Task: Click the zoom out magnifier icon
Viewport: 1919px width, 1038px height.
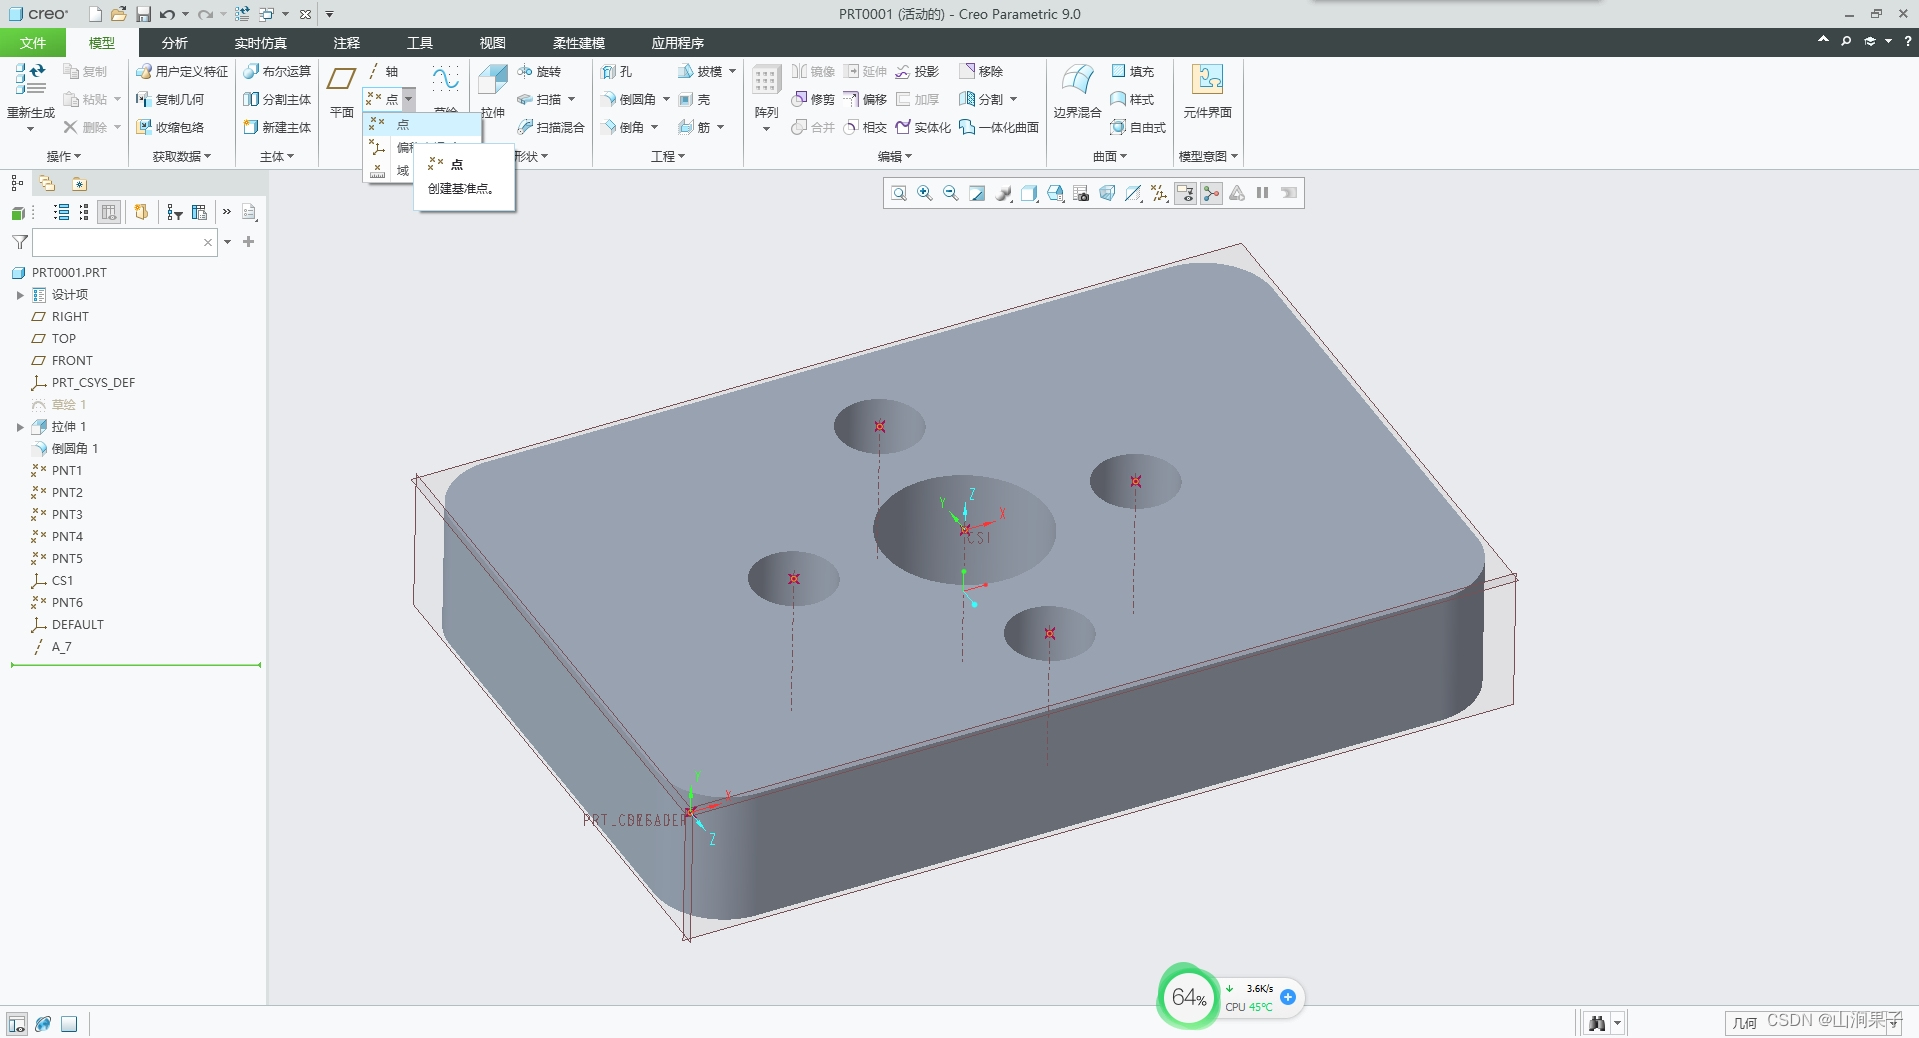Action: [x=951, y=193]
